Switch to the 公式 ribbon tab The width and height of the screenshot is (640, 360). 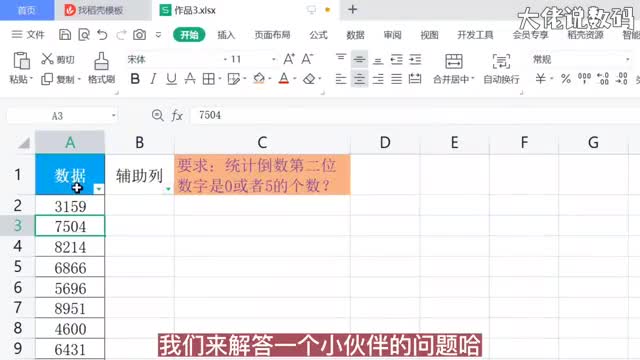(x=318, y=35)
